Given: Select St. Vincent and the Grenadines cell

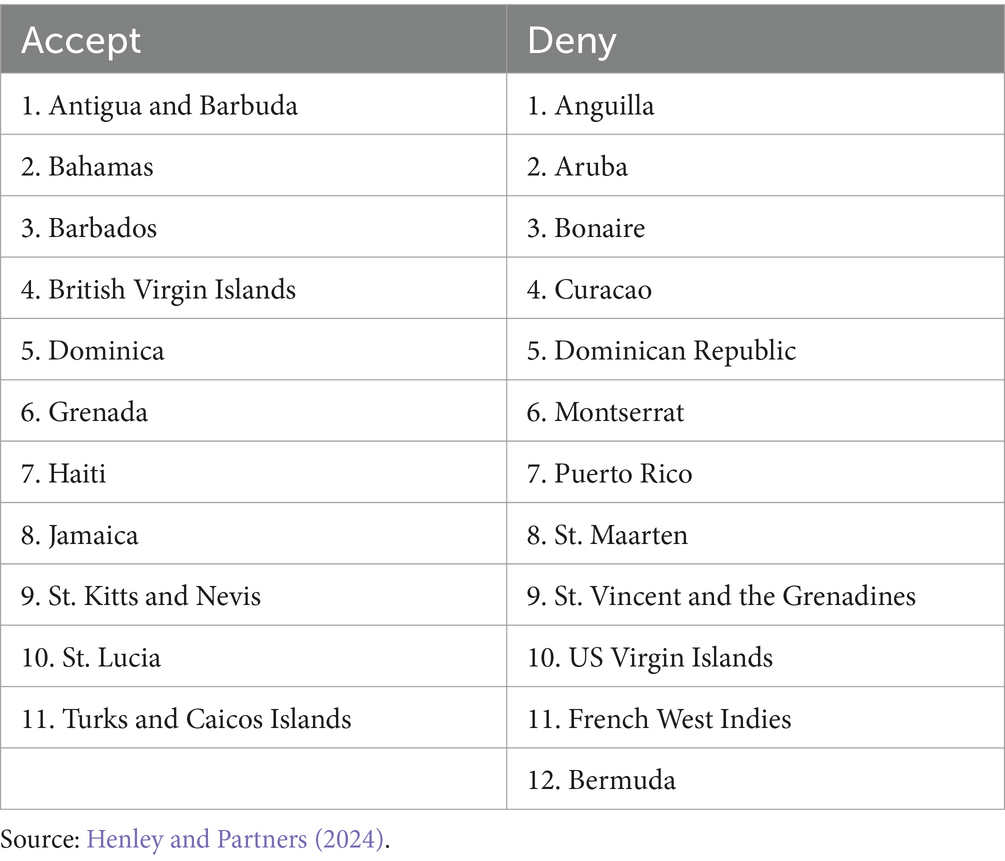Looking at the screenshot, I should pyautogui.click(x=755, y=595).
